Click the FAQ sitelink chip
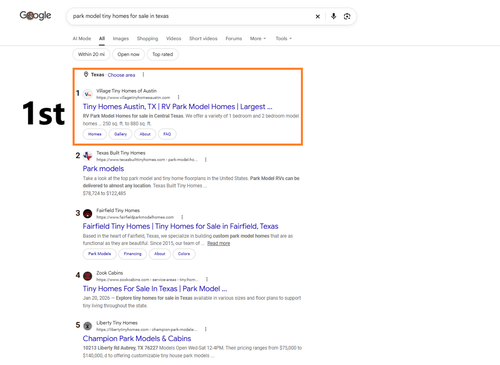The image size is (500, 365). (x=167, y=134)
